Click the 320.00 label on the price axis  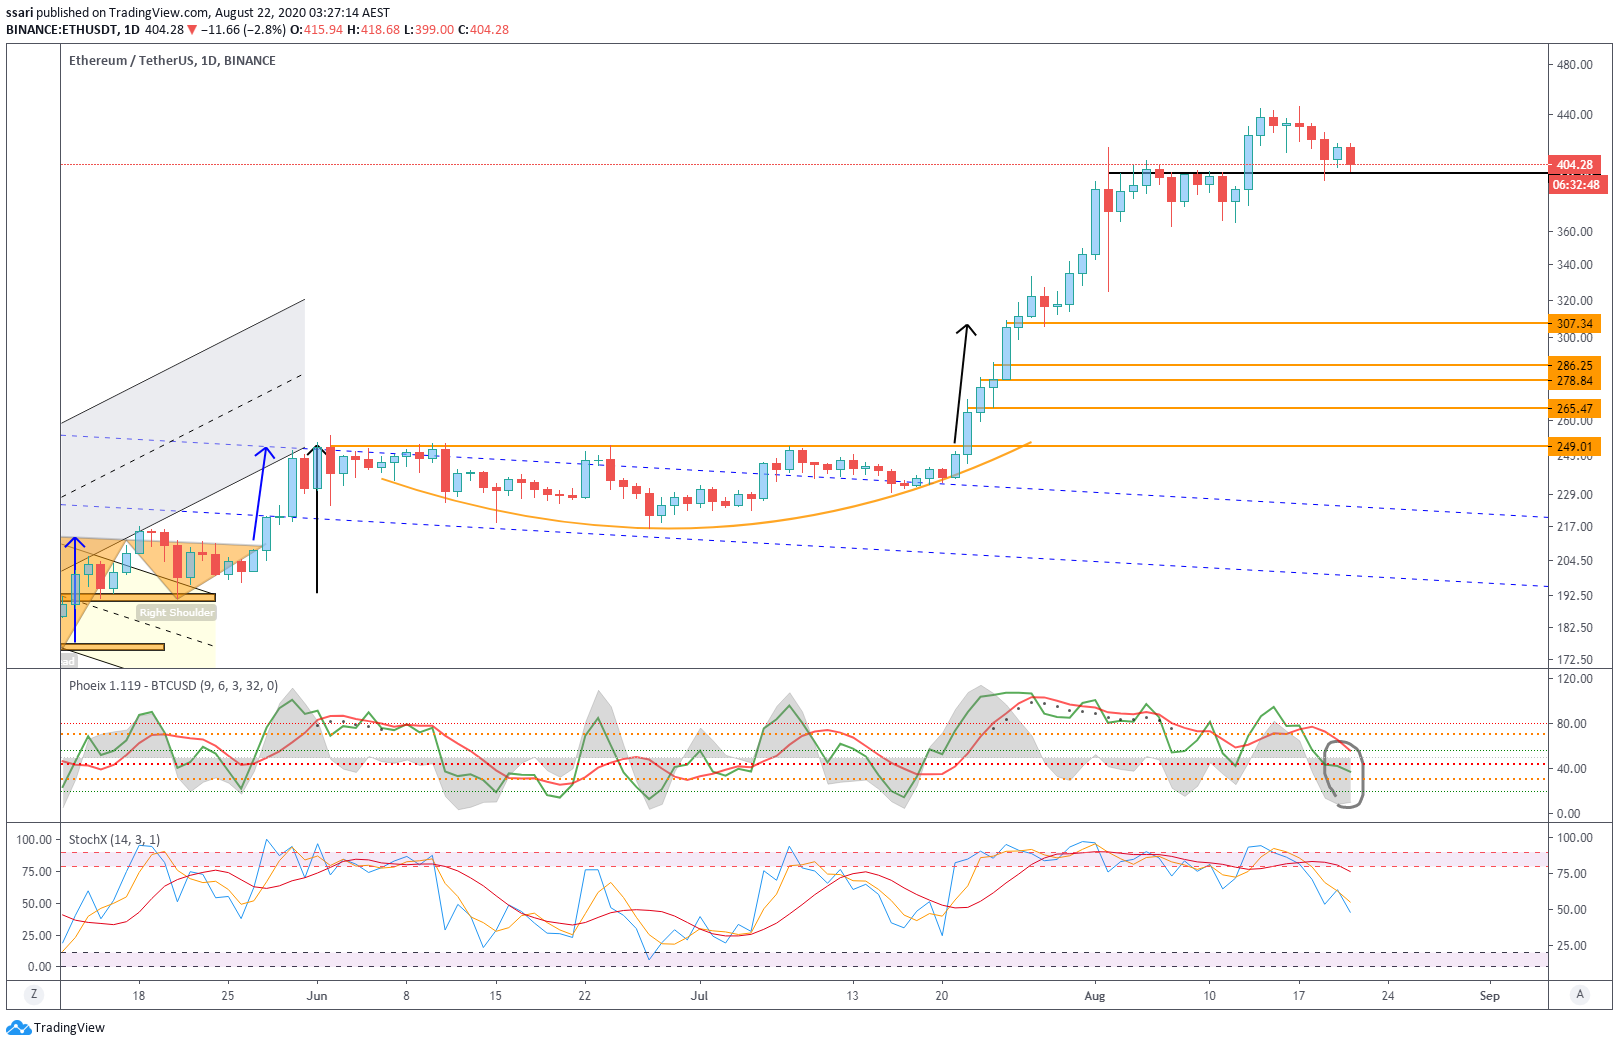[1575, 301]
